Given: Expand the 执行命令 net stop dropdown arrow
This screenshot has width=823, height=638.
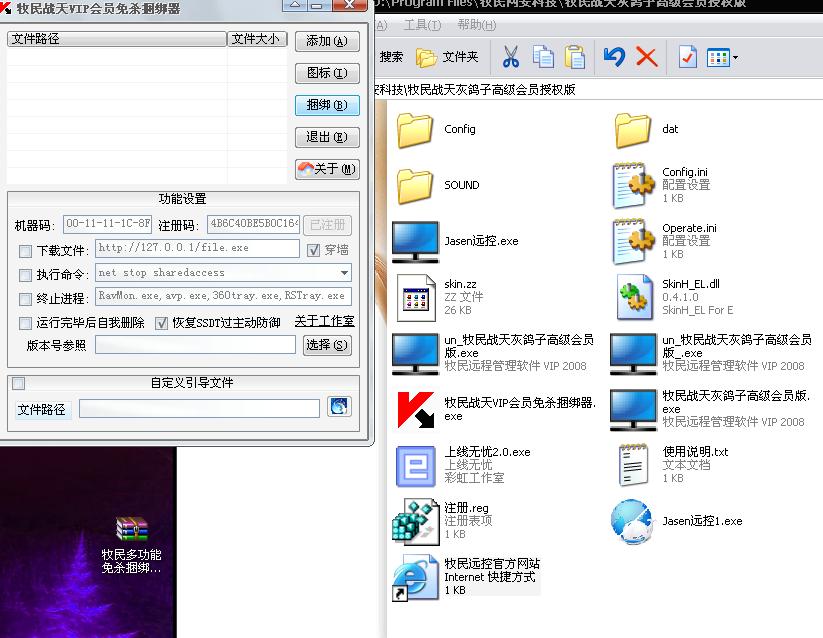Looking at the screenshot, I should click(344, 273).
